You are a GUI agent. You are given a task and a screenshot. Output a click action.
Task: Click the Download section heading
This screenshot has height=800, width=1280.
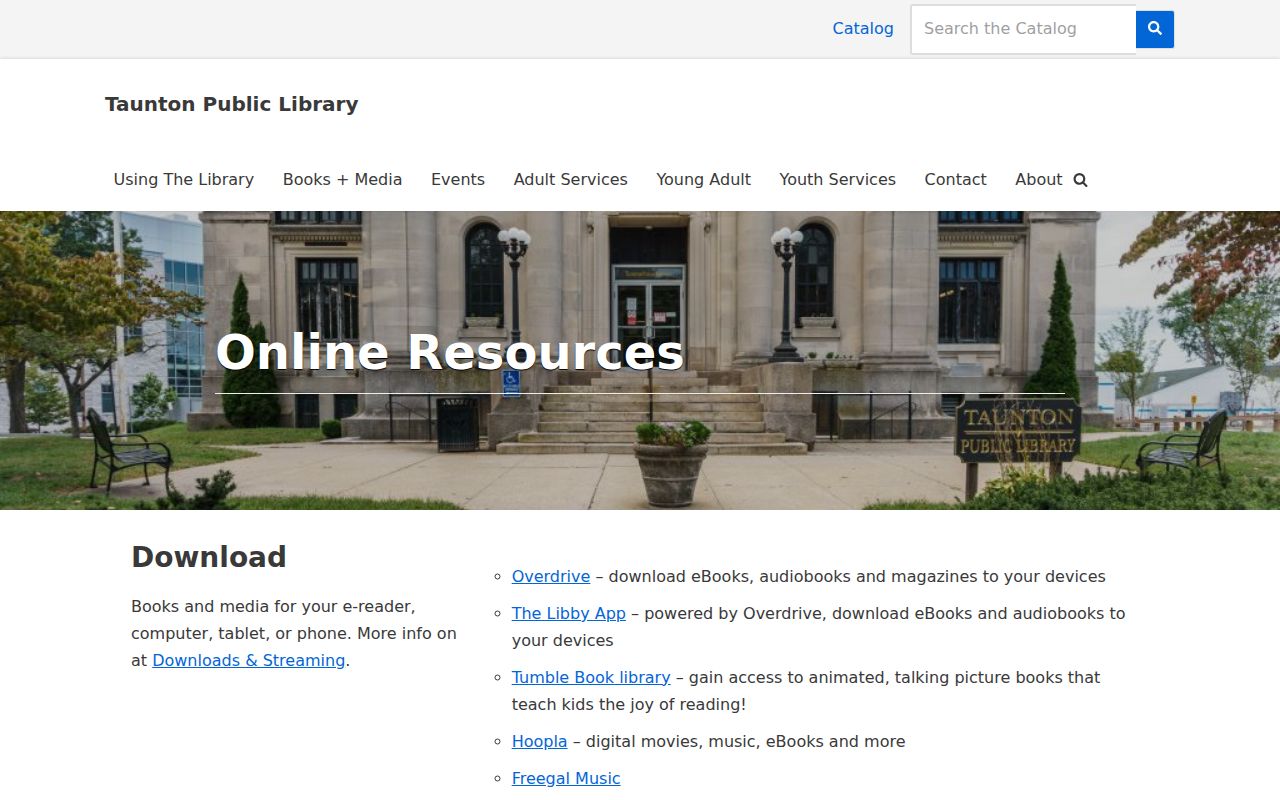(209, 557)
